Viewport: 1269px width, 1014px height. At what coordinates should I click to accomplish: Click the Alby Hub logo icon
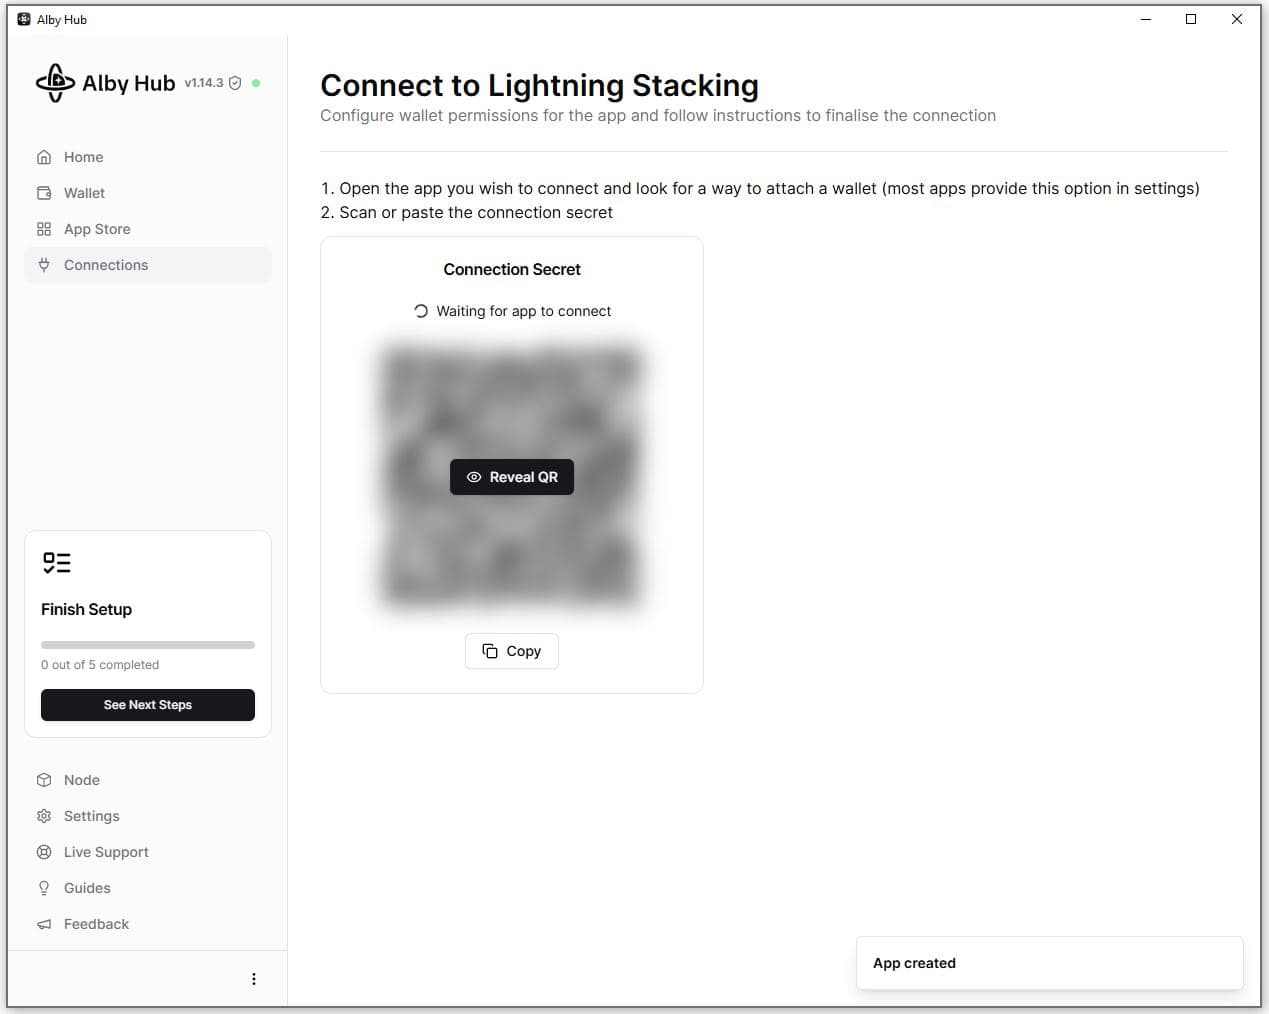[x=55, y=83]
